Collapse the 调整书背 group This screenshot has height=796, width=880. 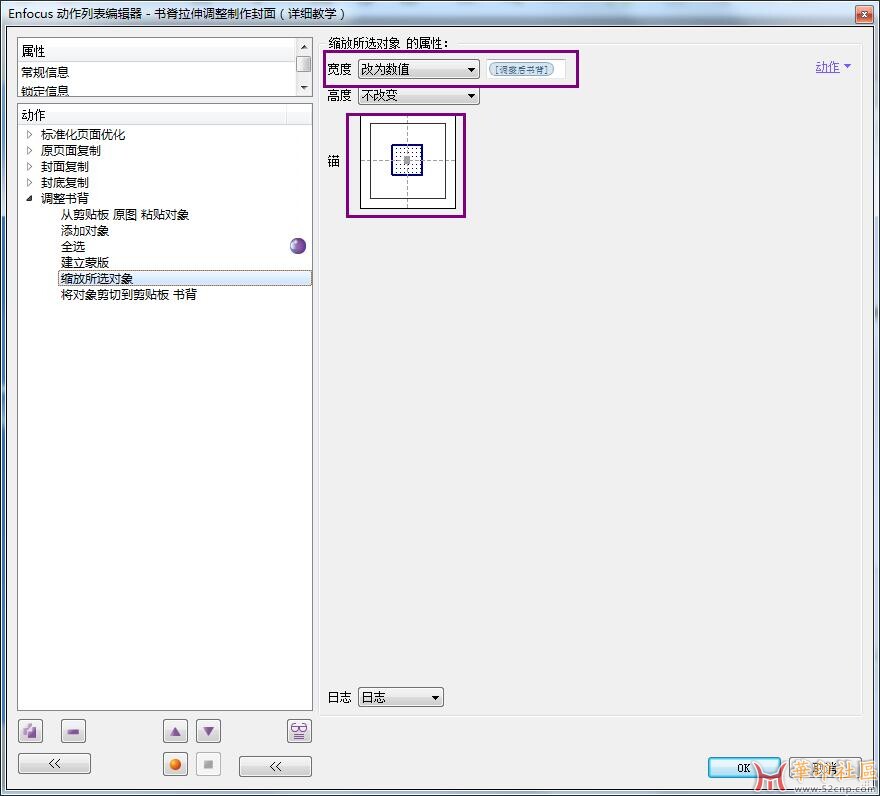(x=30, y=198)
